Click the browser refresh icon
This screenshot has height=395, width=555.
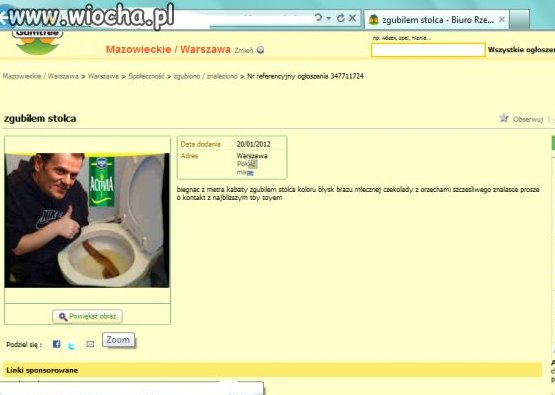click(341, 18)
